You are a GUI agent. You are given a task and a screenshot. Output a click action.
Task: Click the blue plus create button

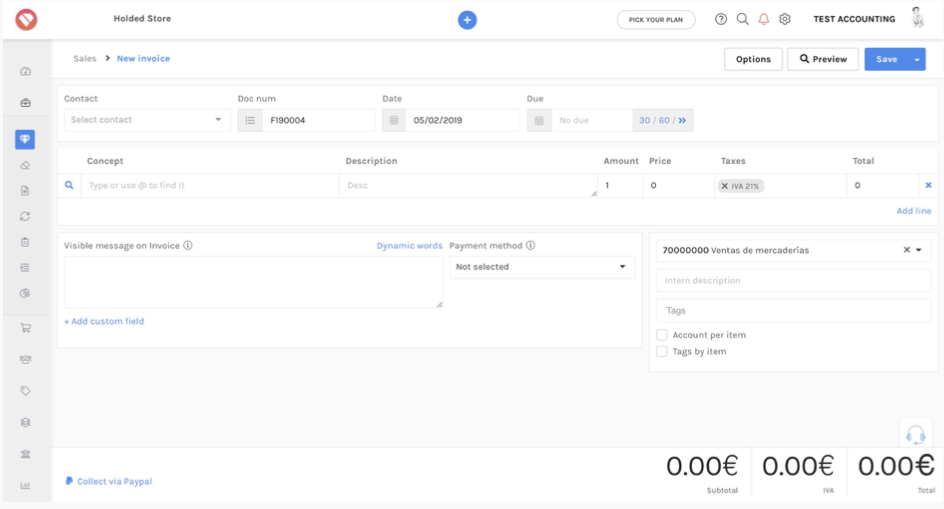coord(467,20)
